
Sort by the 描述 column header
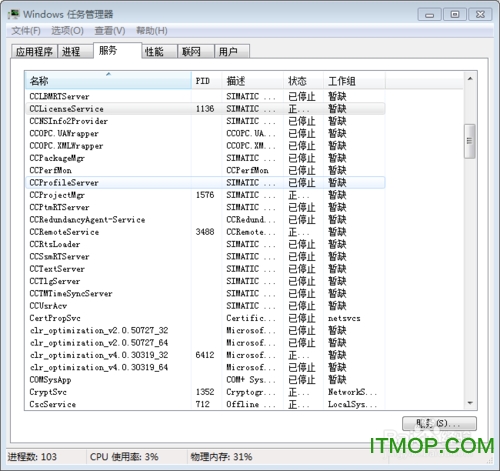[253, 80]
